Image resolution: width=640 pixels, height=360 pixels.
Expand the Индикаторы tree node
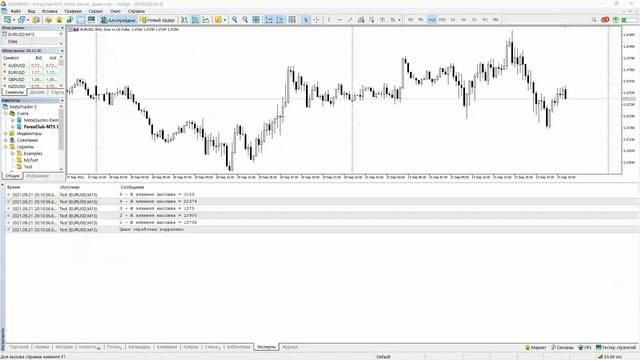click(6, 133)
